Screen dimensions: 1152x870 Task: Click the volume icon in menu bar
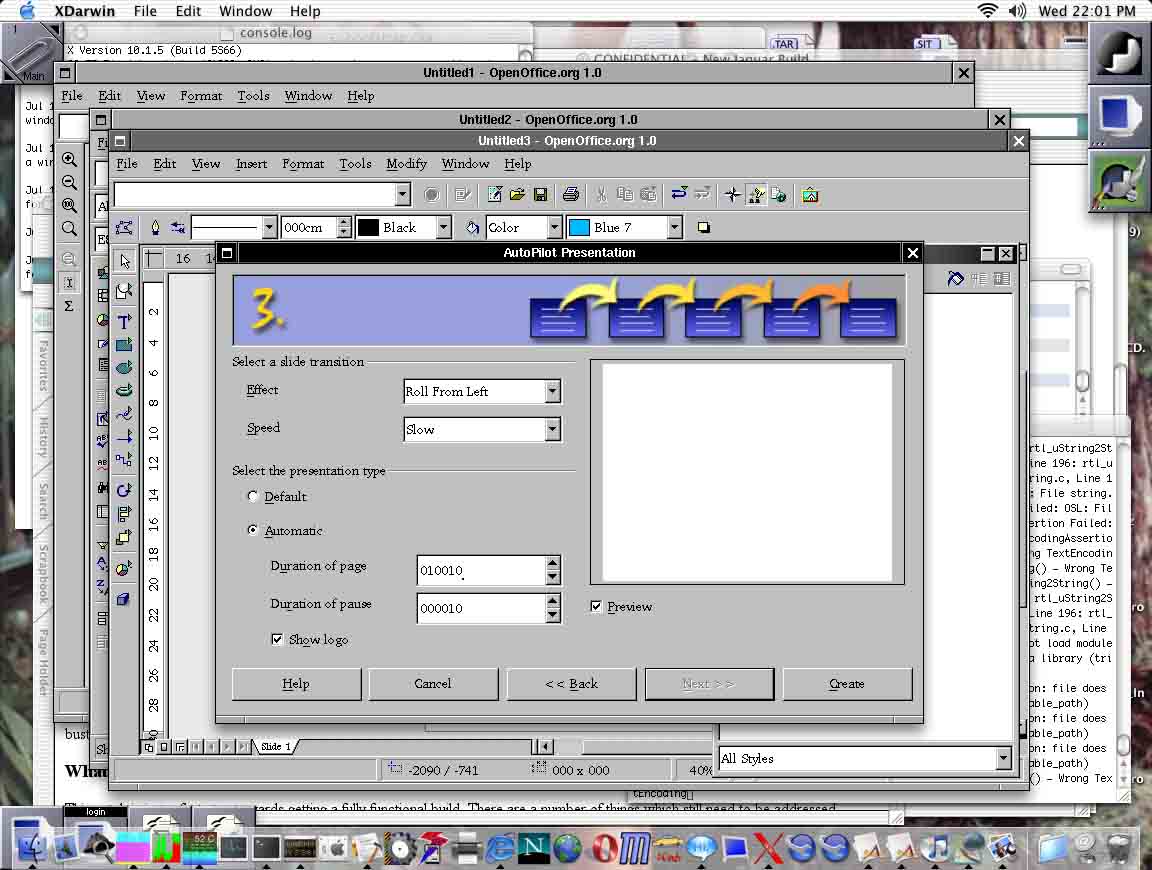tap(1017, 11)
